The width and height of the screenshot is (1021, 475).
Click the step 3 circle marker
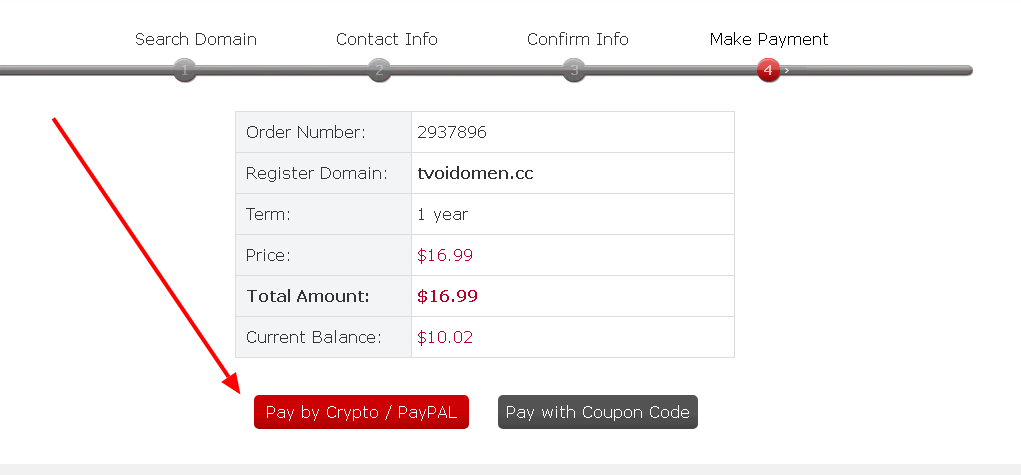[x=573, y=70]
